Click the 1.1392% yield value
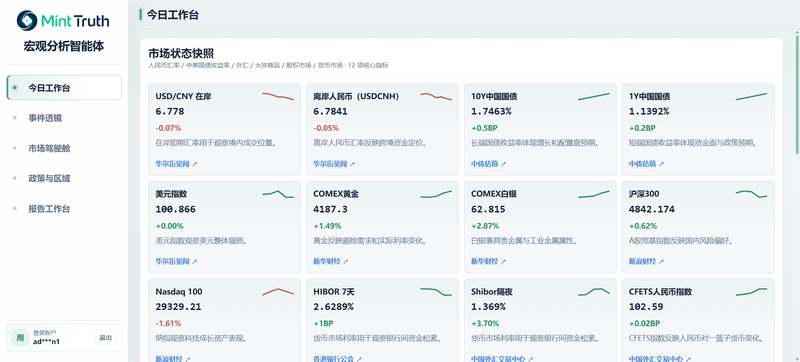 coord(649,111)
